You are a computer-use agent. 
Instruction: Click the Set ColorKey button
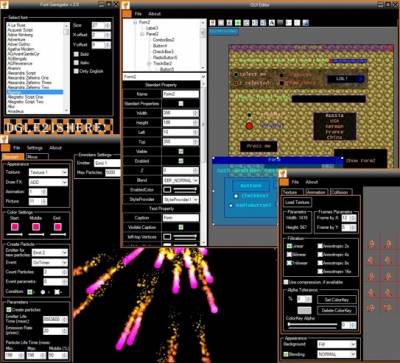click(336, 299)
